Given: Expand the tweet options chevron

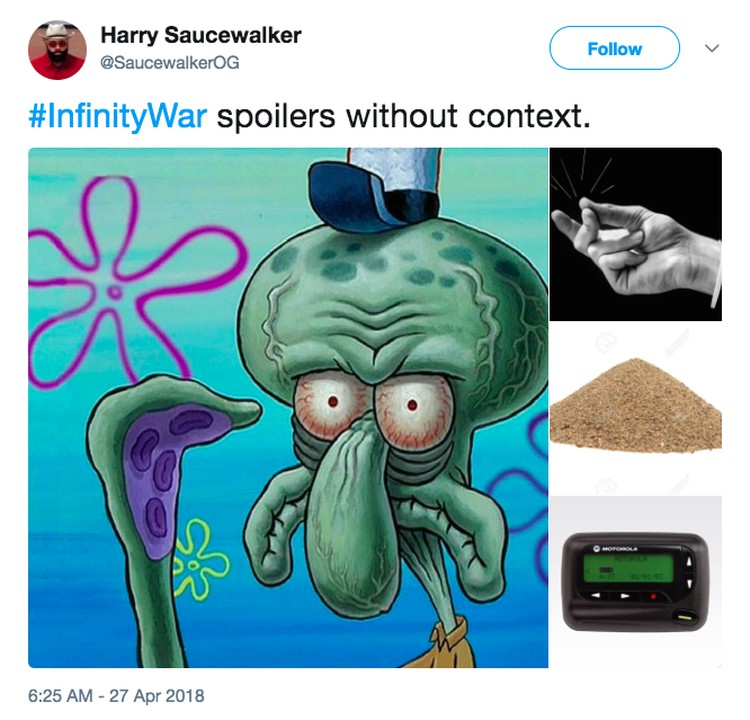Looking at the screenshot, I should tap(712, 48).
